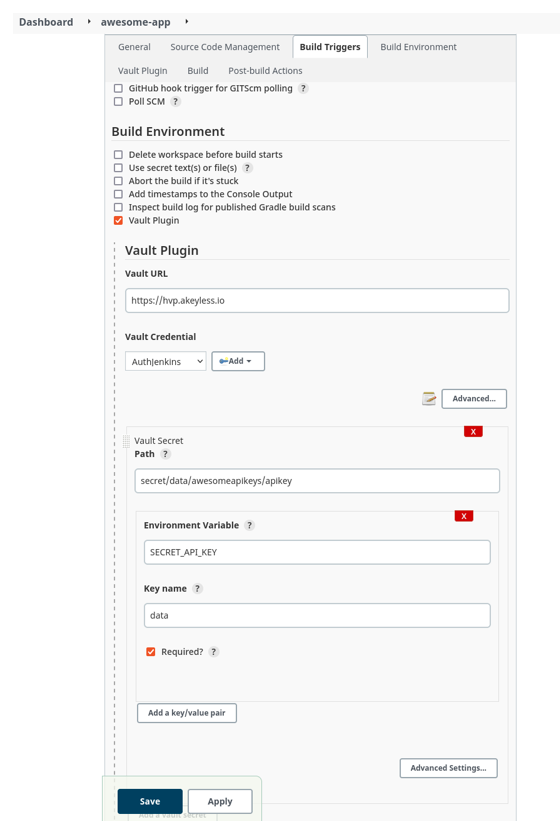Click the SECRET_API_KEY environment variable field
The height and width of the screenshot is (836, 560).
pyautogui.click(x=317, y=552)
